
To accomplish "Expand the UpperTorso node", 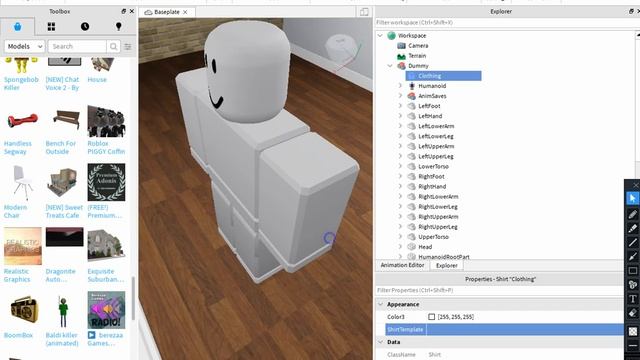I will coord(400,237).
